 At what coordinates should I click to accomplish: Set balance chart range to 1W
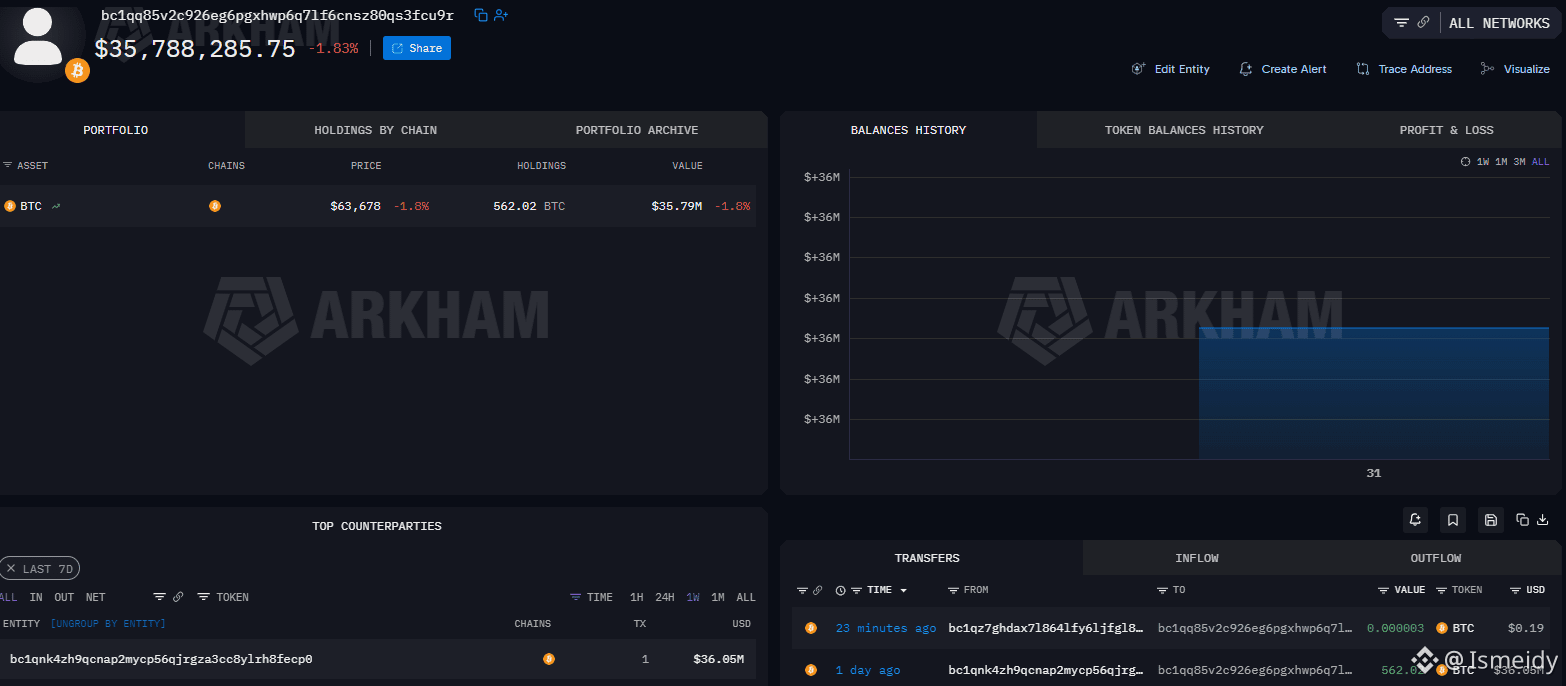pyautogui.click(x=1483, y=162)
